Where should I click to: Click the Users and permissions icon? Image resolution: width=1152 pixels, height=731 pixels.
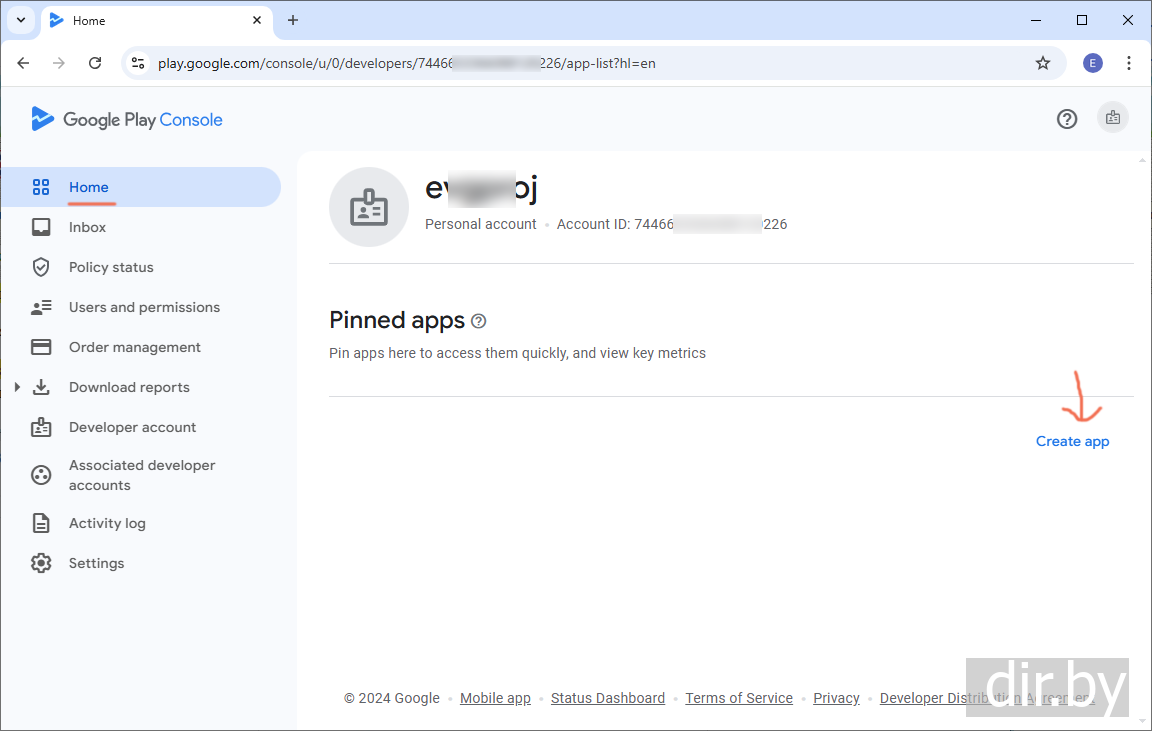(41, 307)
